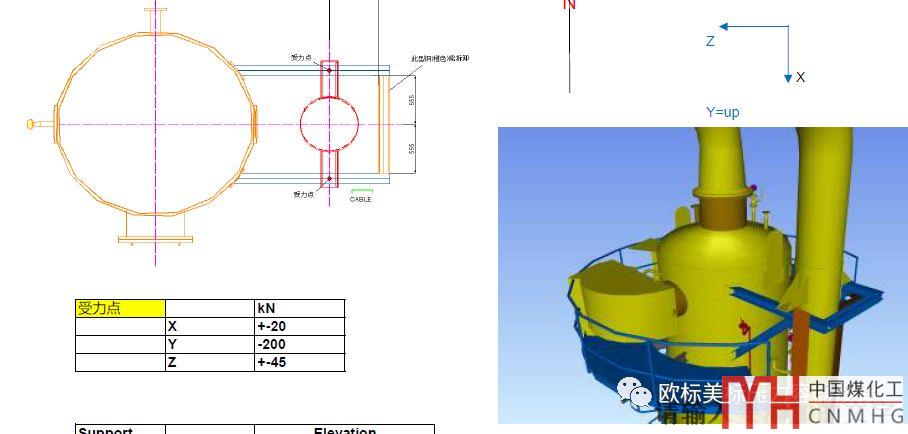Select the Support header cell
The height and width of the screenshot is (434, 908).
point(120,429)
